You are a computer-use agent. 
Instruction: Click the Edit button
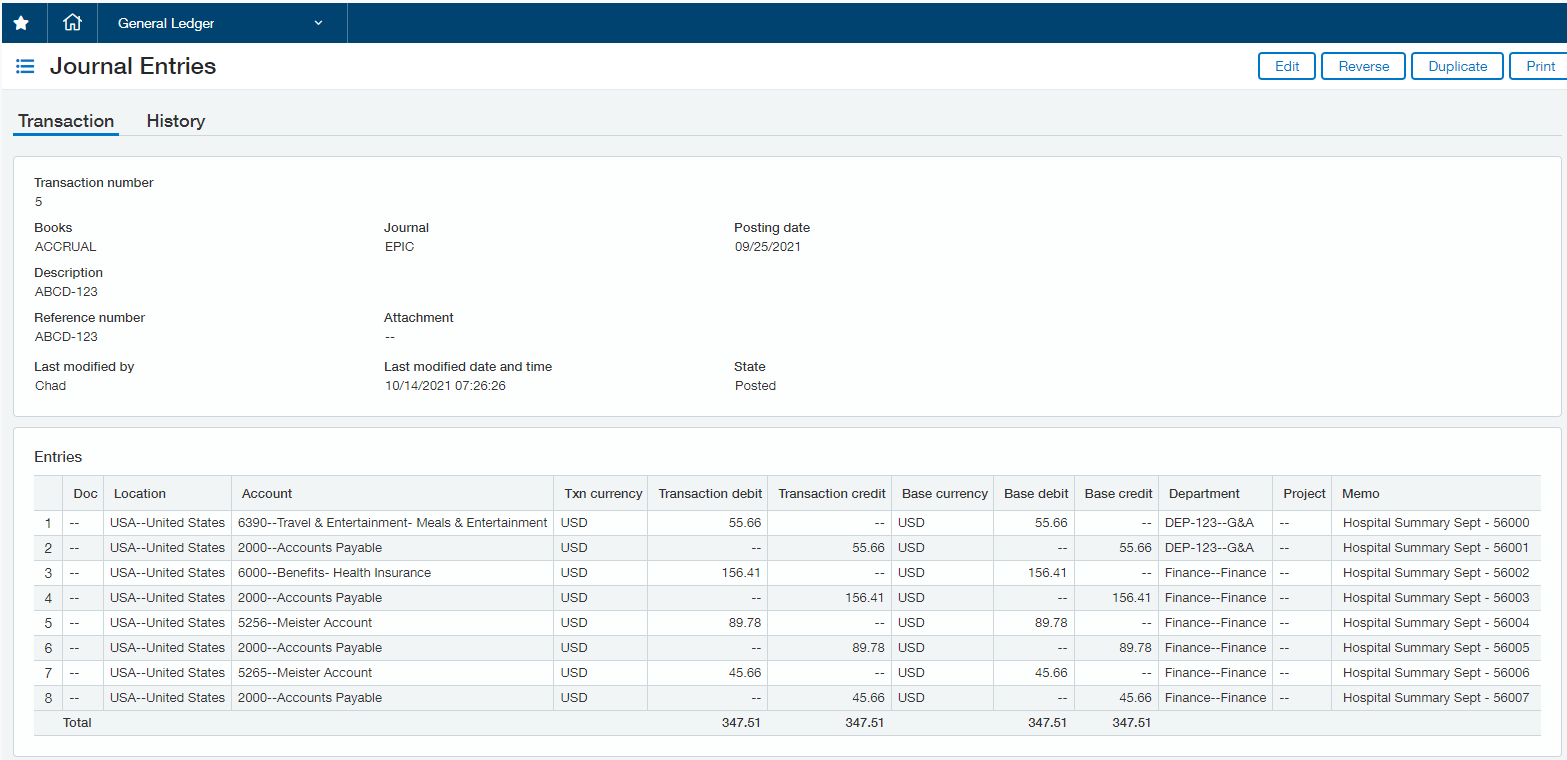coord(1286,66)
